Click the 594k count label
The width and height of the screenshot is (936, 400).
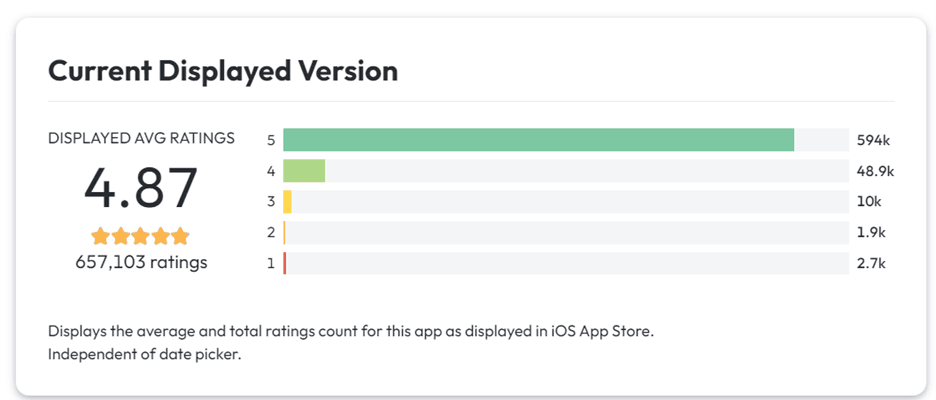pos(873,140)
